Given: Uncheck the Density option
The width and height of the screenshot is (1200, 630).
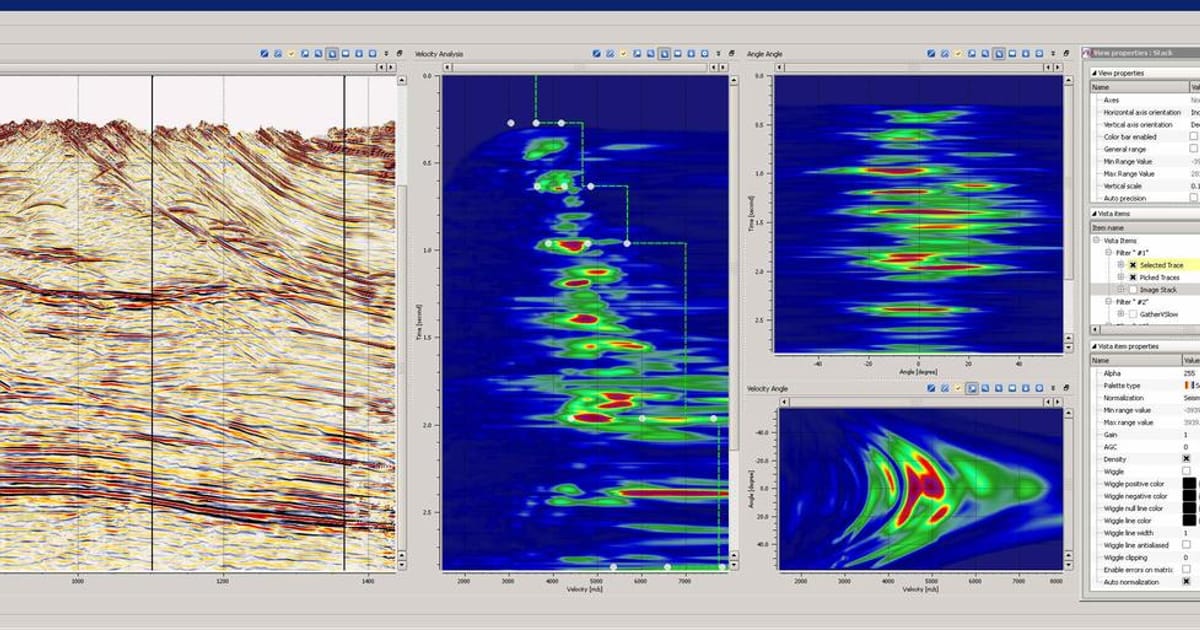Looking at the screenshot, I should coord(1187,458).
